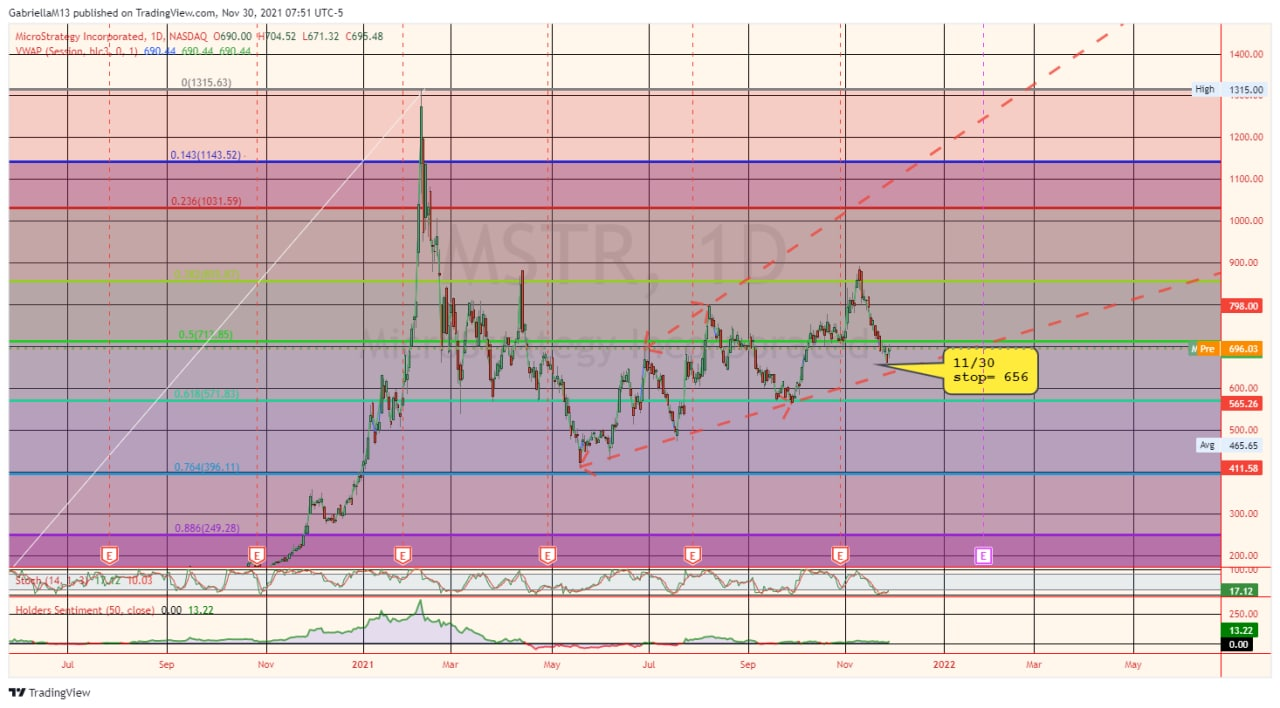This screenshot has width=1280, height=708.
Task: Click the 2021 label on the date axis
Action: click(365, 662)
